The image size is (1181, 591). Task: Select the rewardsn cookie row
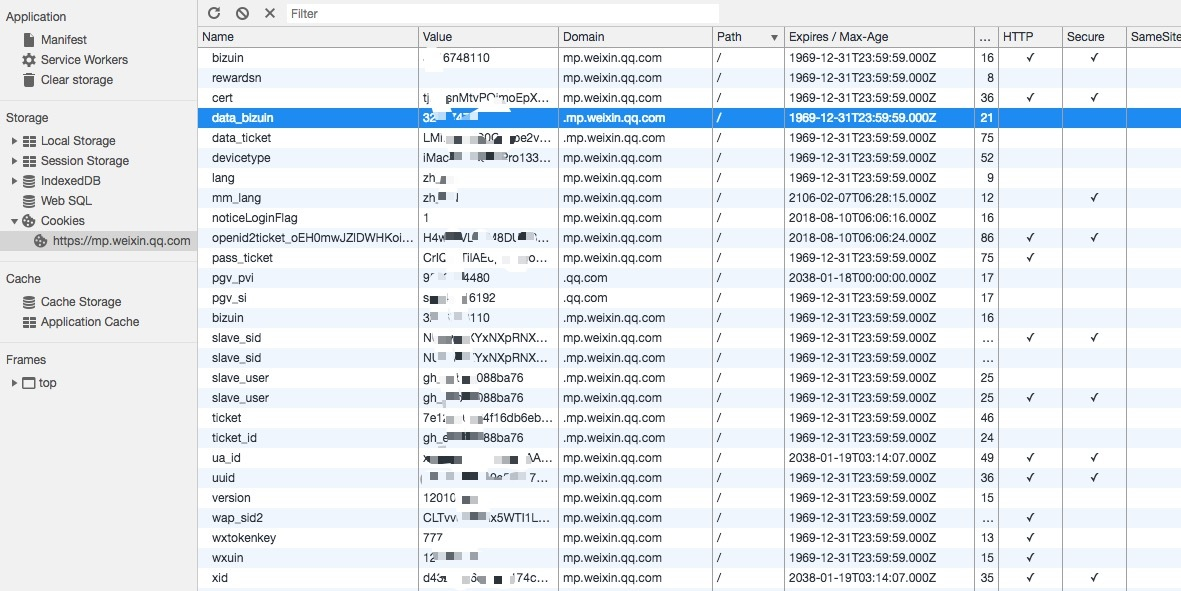[689, 78]
